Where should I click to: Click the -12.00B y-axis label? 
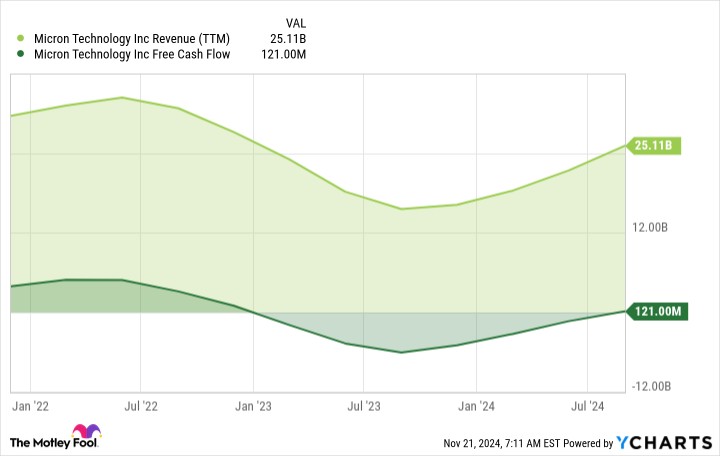tap(651, 386)
